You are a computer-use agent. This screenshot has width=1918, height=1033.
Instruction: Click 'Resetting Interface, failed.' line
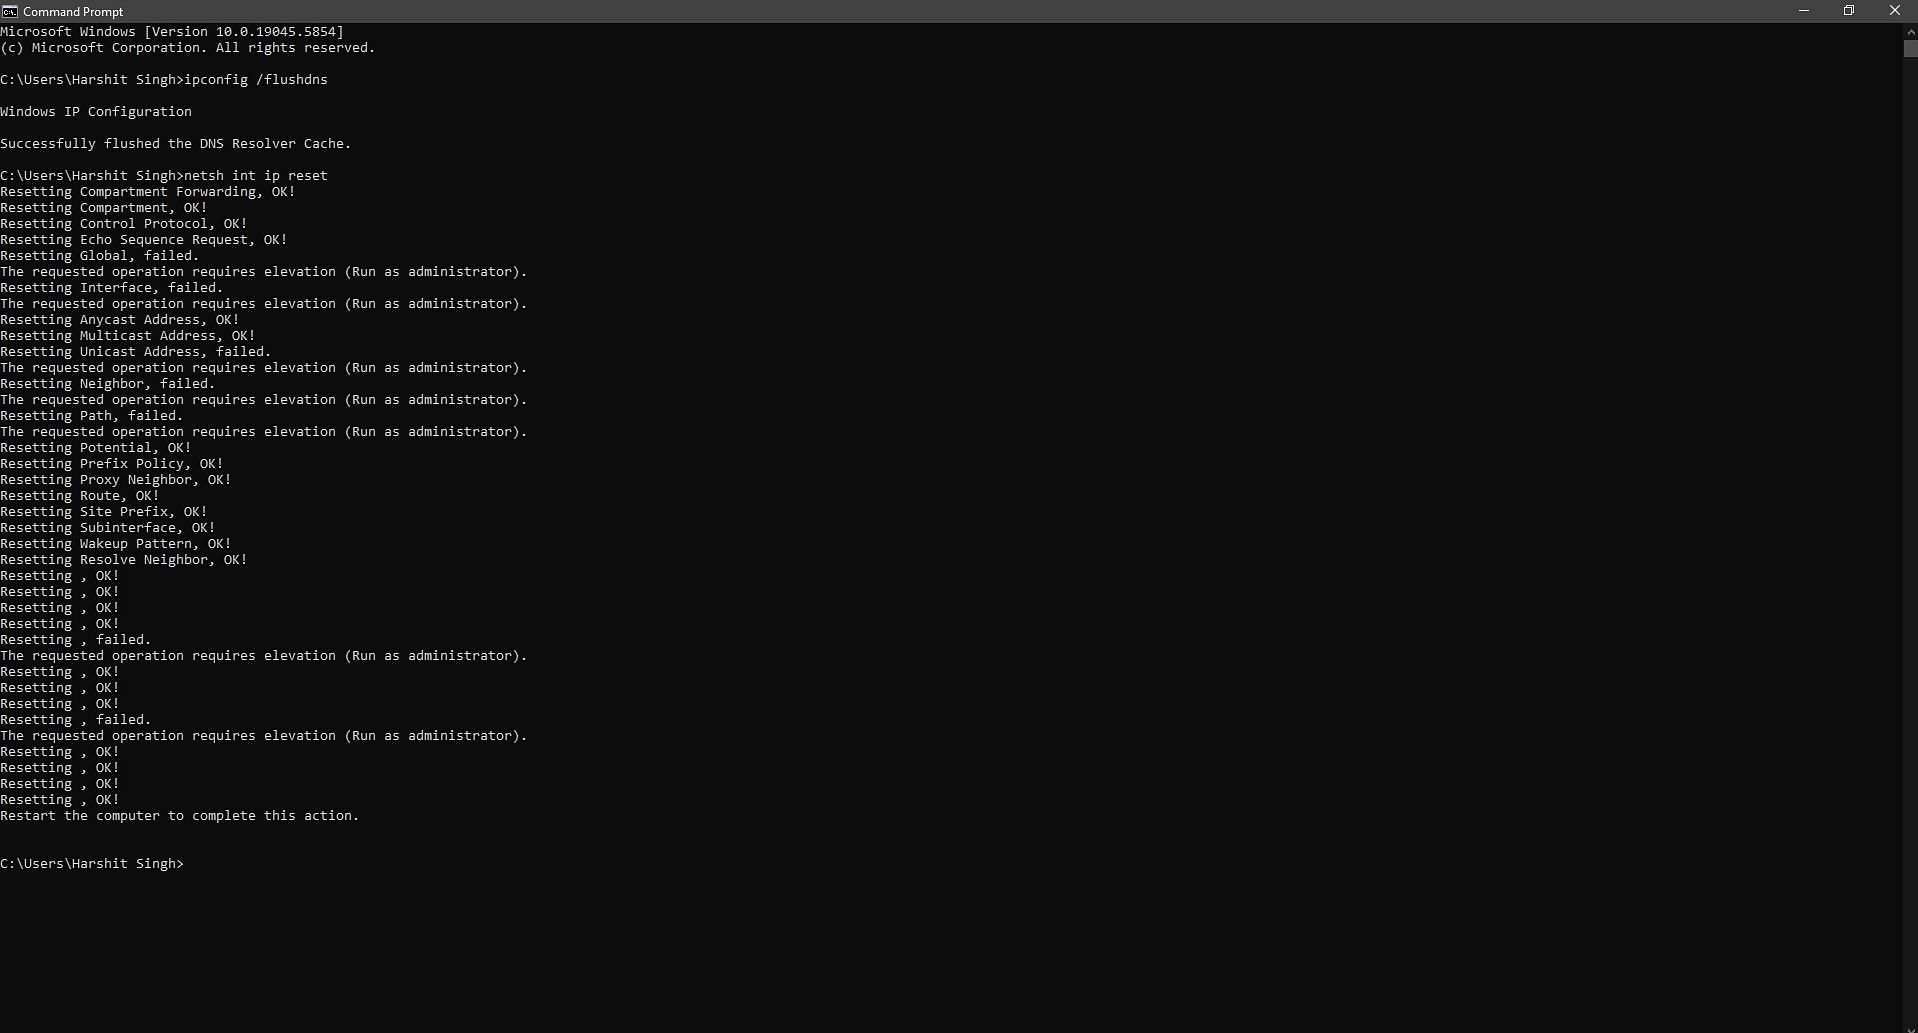(x=112, y=288)
